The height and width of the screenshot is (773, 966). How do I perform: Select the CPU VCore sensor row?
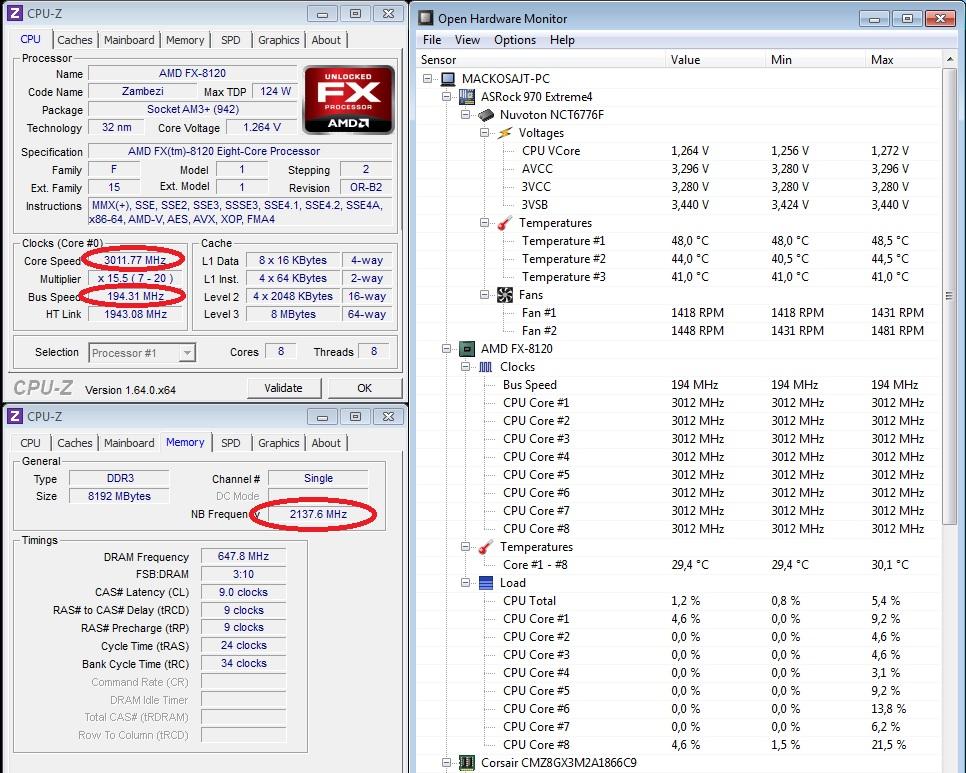679,151
